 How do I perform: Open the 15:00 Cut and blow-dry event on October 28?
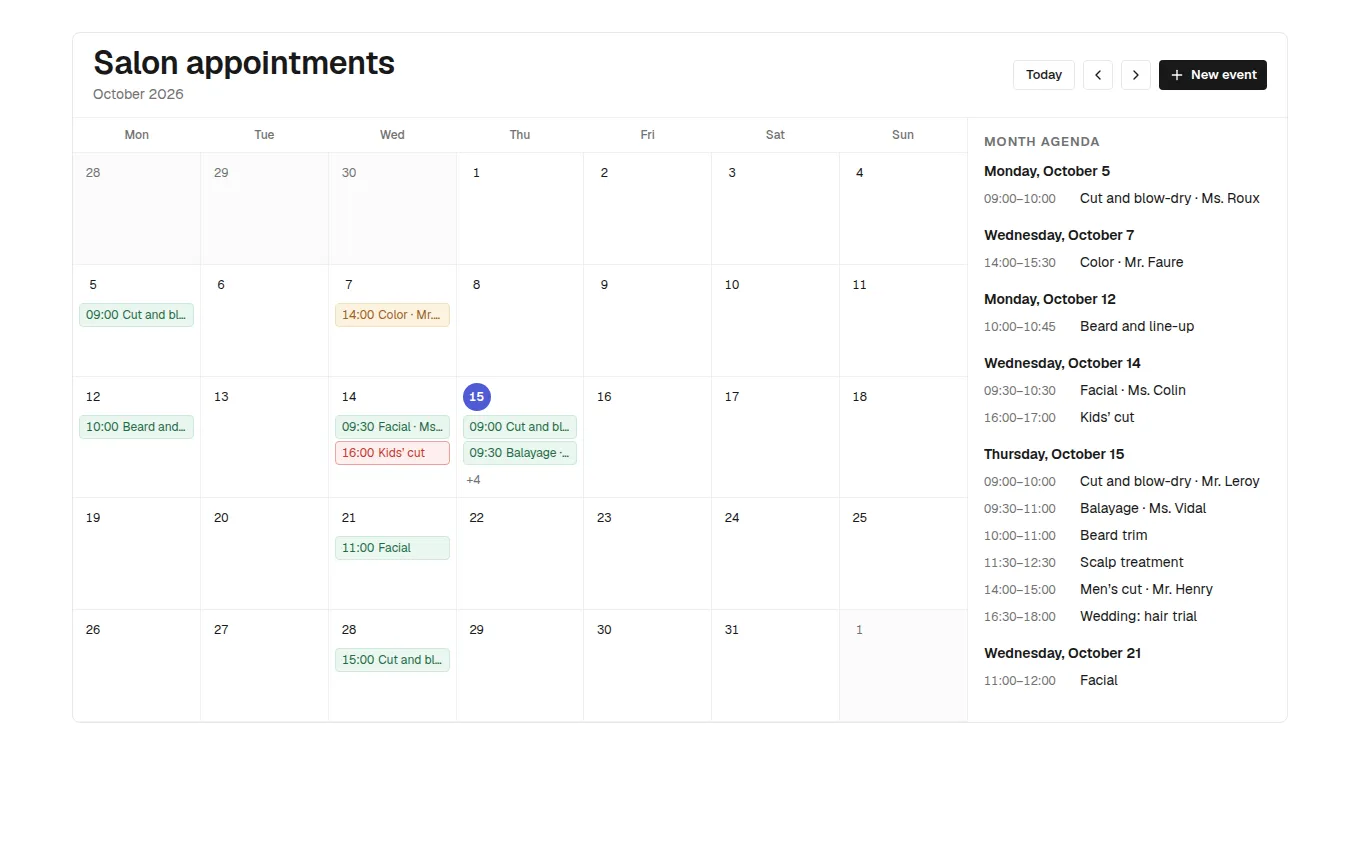coord(392,660)
